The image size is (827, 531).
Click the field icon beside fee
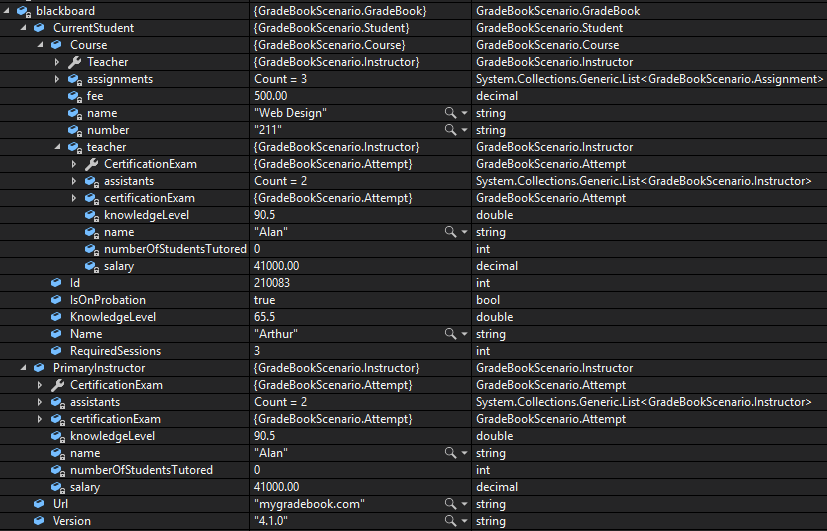[x=74, y=96]
